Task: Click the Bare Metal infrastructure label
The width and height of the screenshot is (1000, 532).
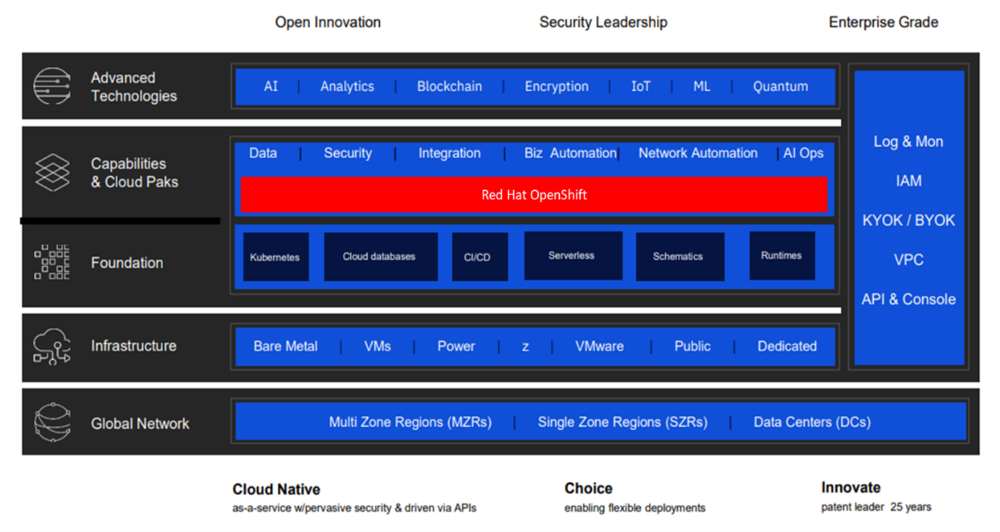Action: pyautogui.click(x=285, y=346)
